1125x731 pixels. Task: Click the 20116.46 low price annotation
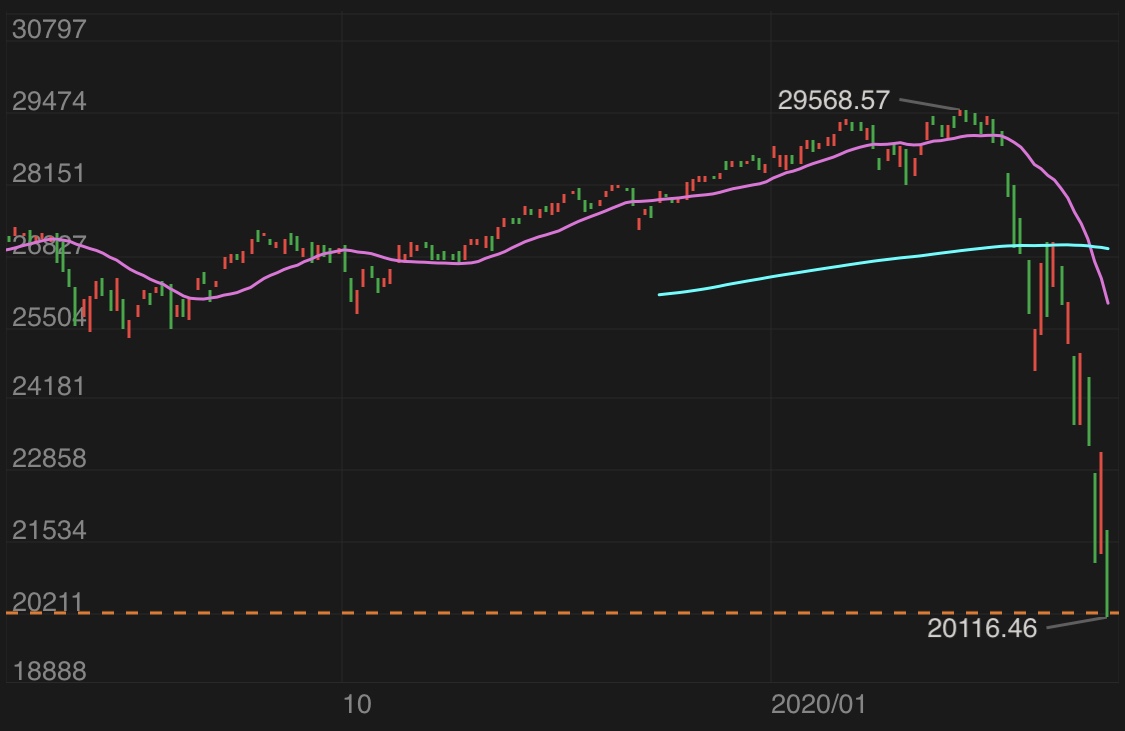click(982, 628)
